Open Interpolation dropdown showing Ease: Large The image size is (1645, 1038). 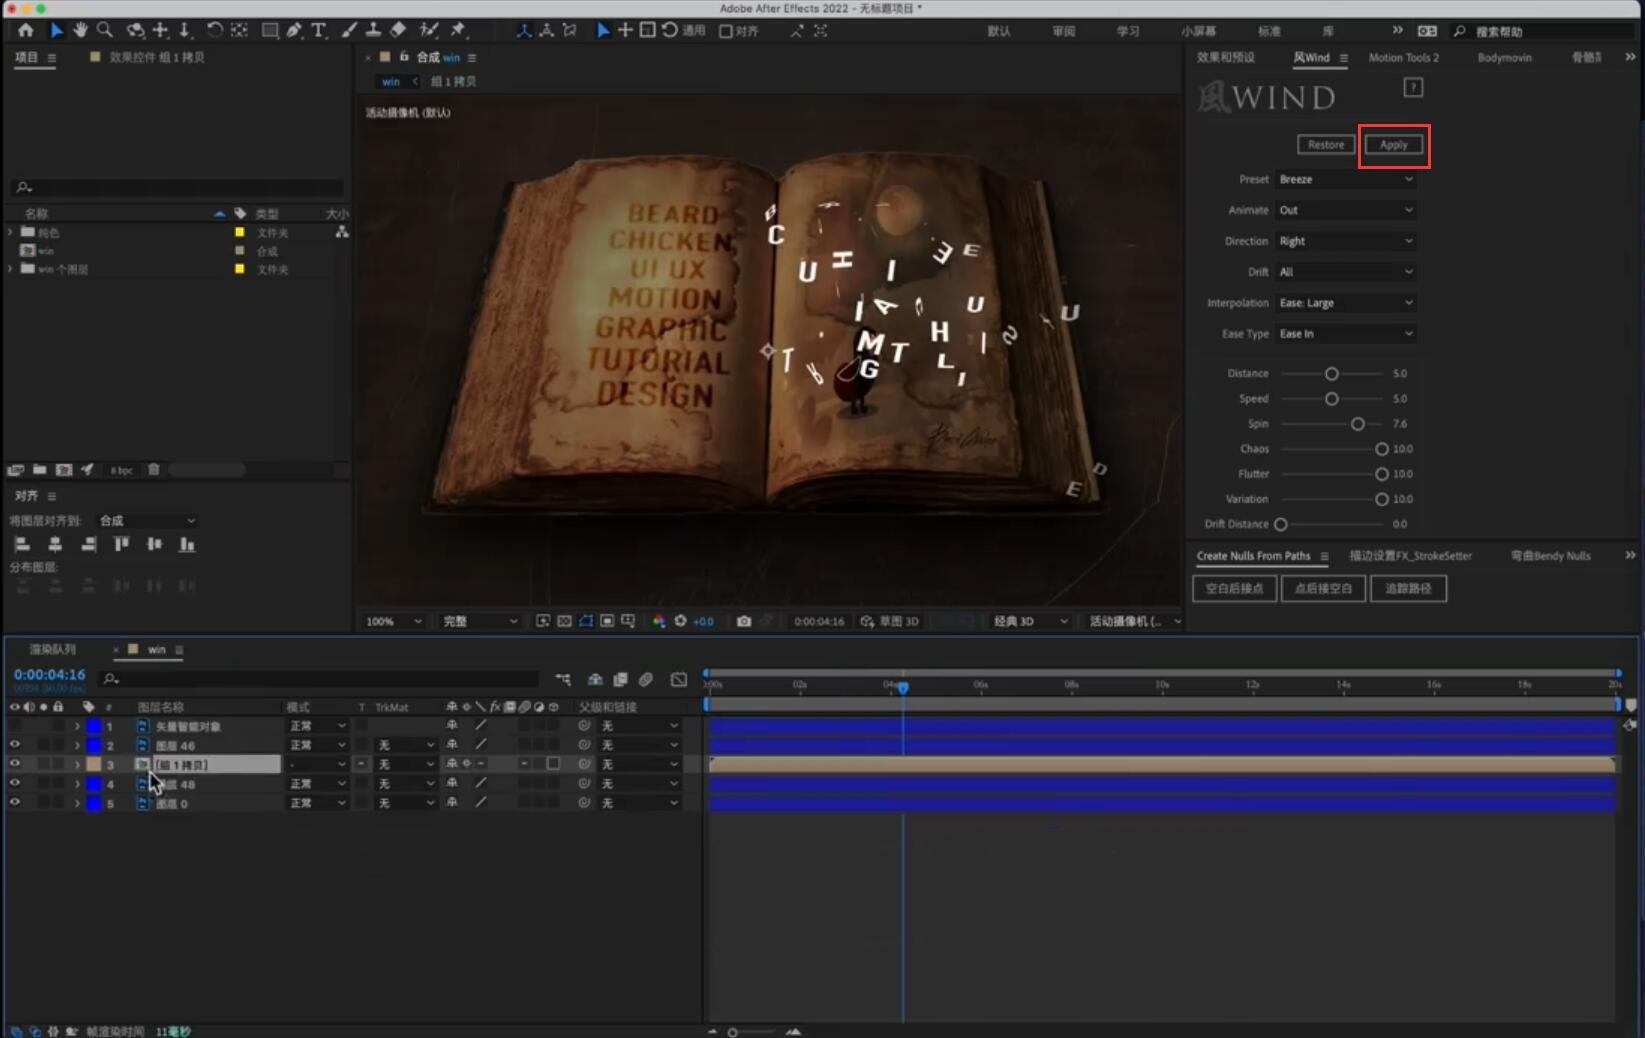(1346, 303)
